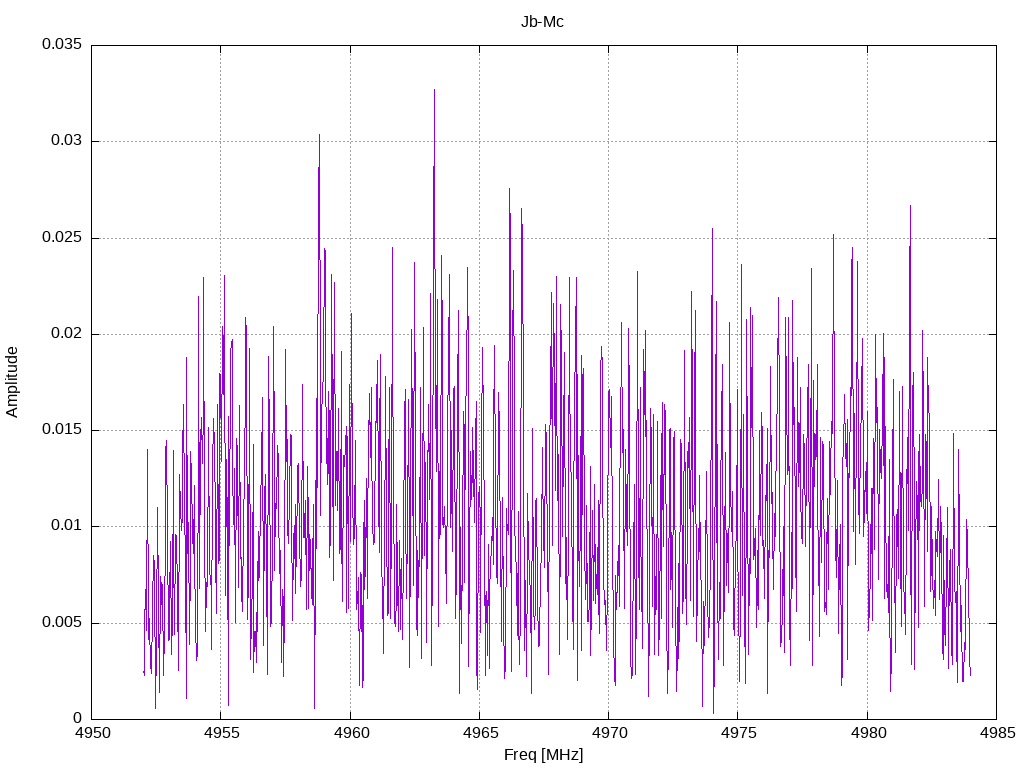Click the x-axis value 4955

pos(221,733)
